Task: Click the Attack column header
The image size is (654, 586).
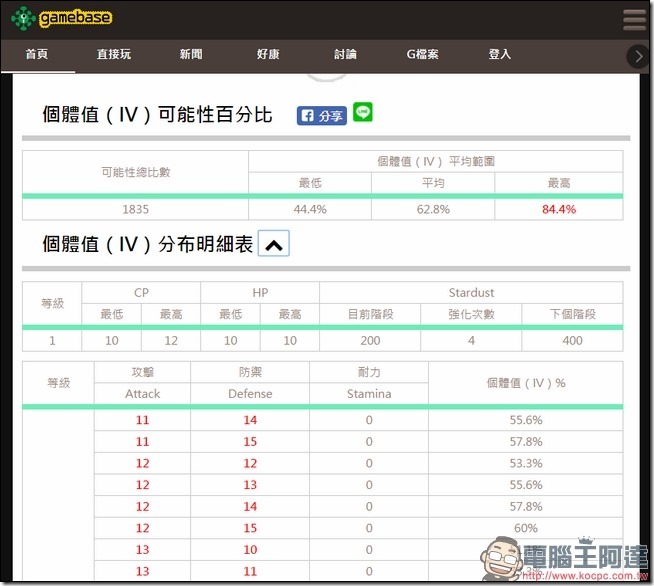Action: pyautogui.click(x=142, y=394)
